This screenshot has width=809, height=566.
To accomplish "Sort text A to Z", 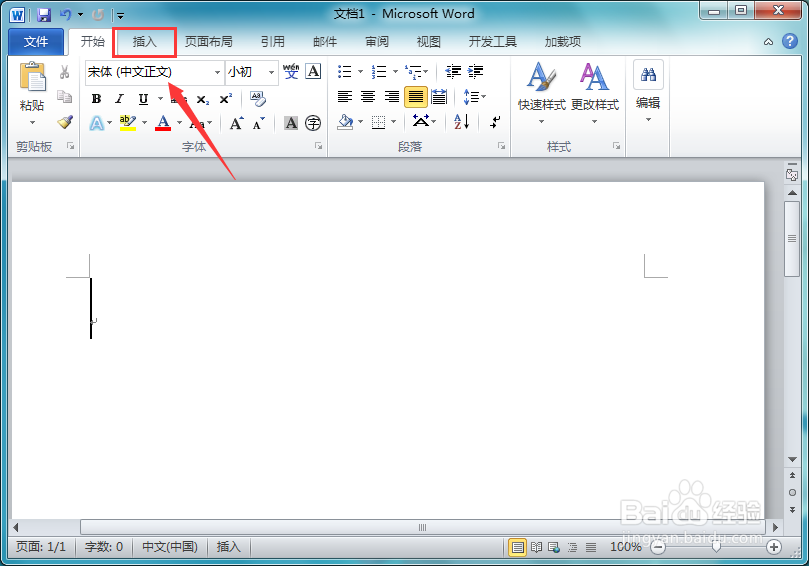I will [461, 122].
